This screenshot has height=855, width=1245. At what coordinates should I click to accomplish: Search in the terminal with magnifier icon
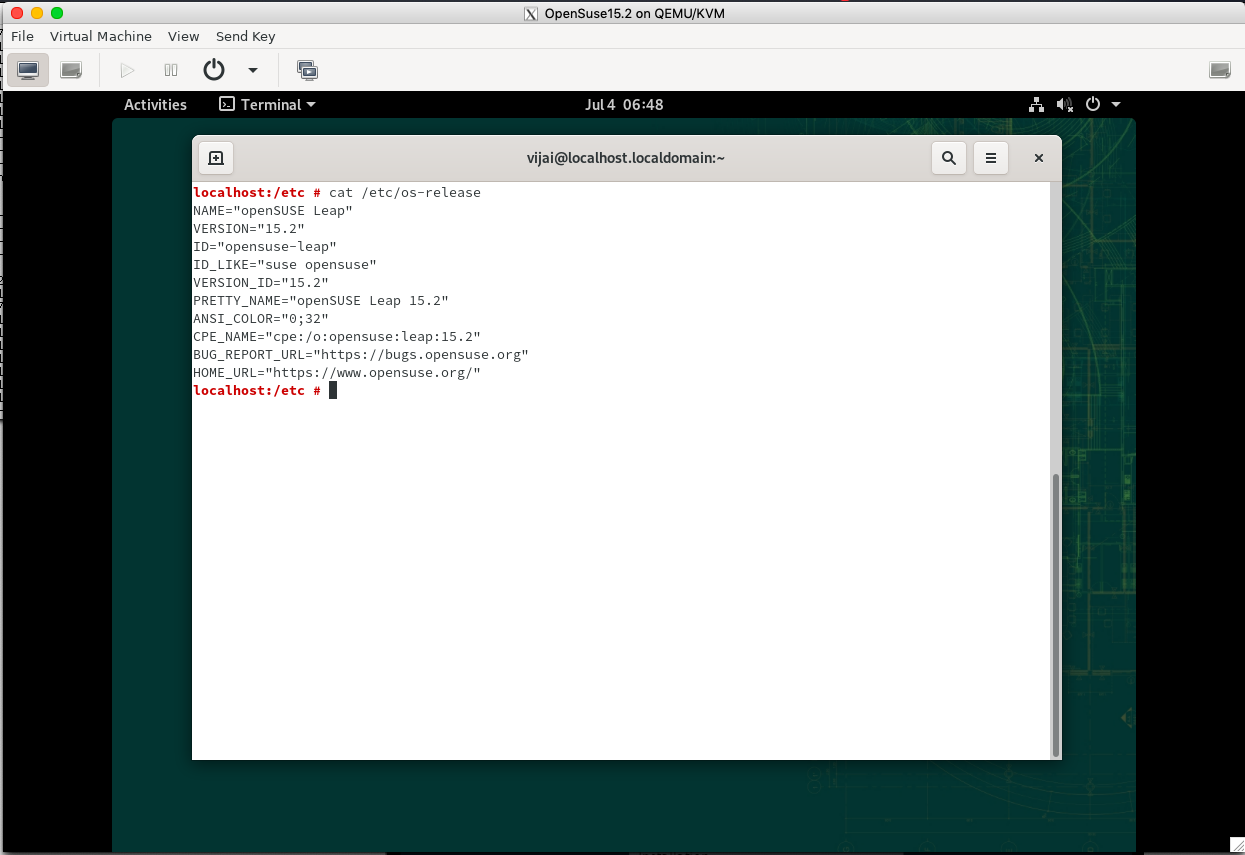pyautogui.click(x=949, y=158)
